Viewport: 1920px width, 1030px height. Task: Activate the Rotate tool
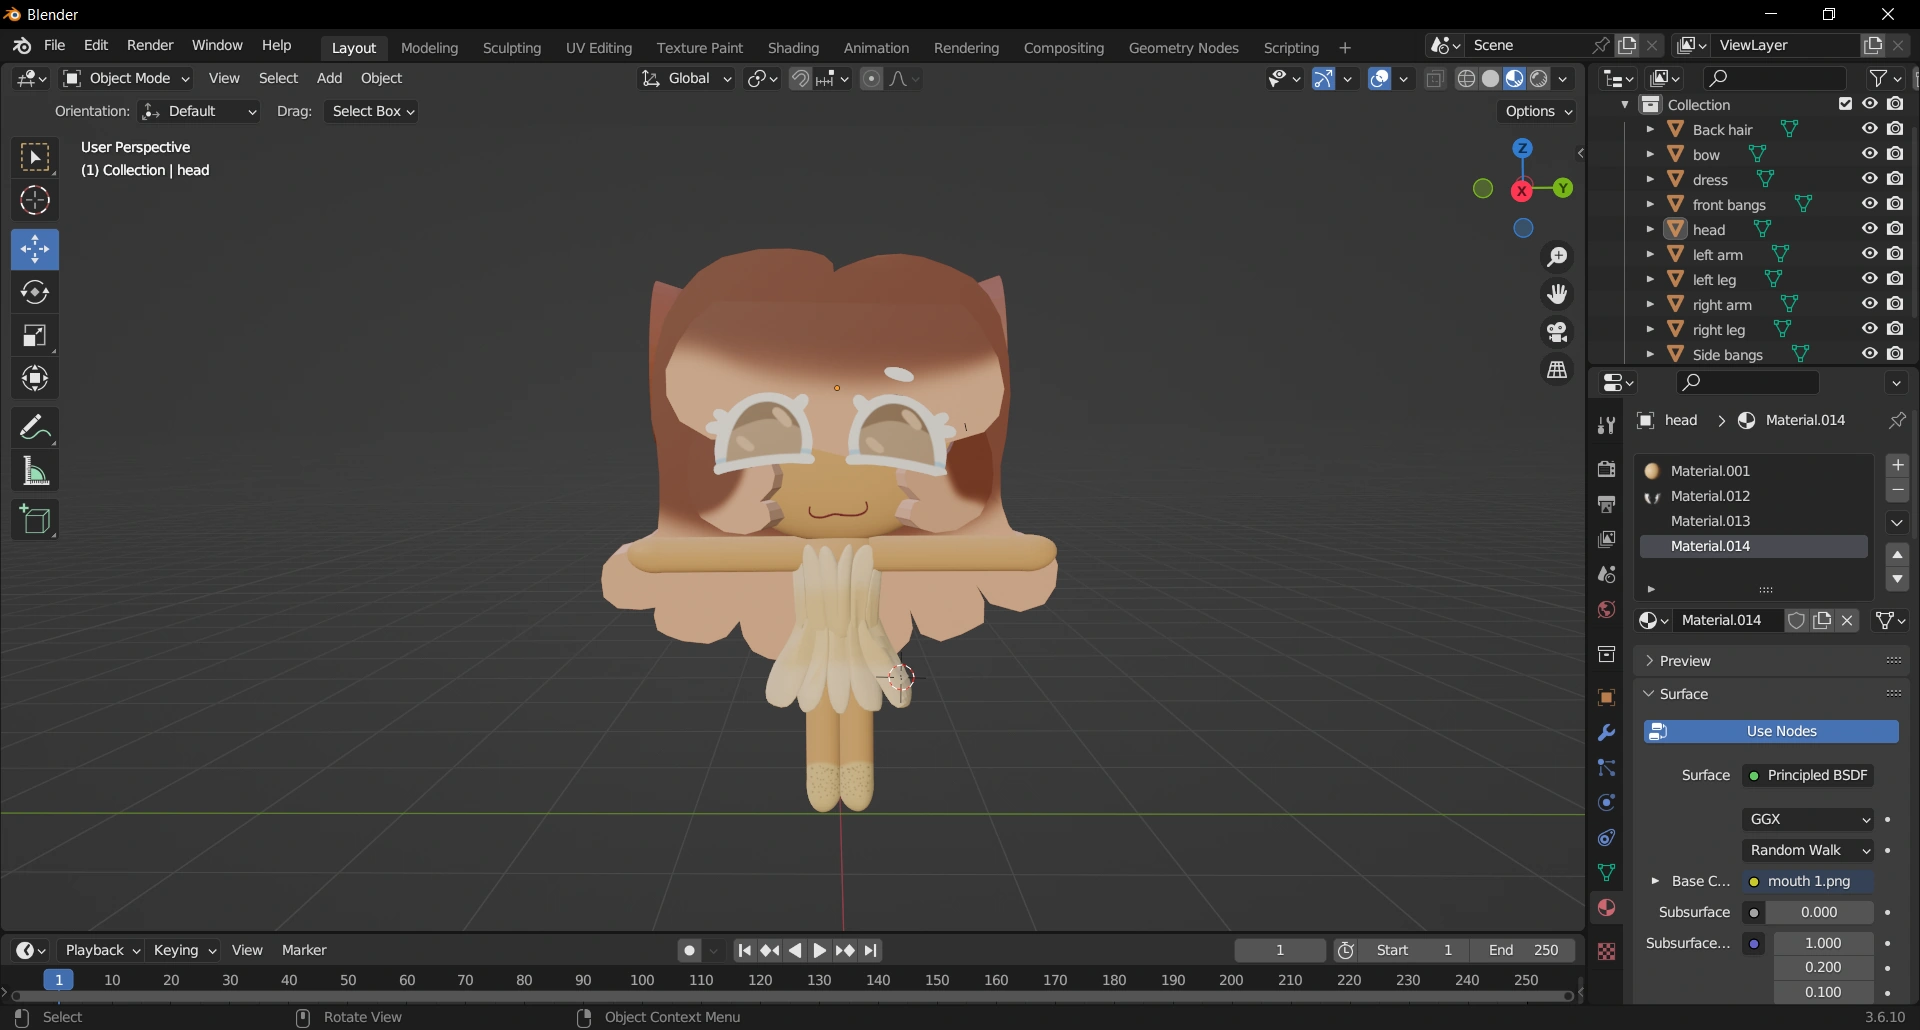pyautogui.click(x=35, y=292)
